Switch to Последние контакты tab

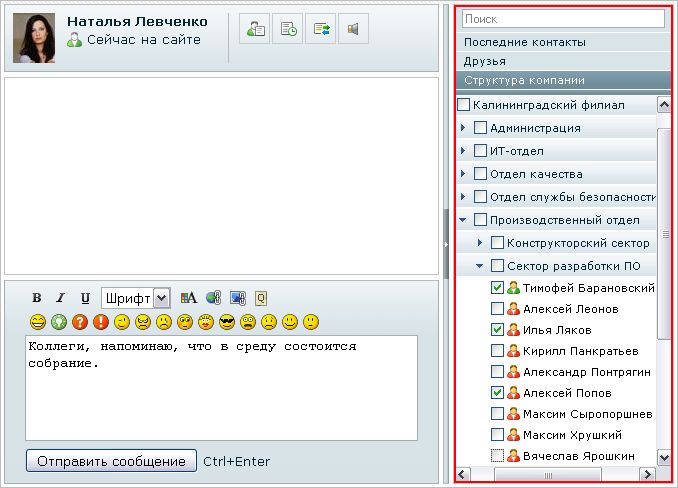(x=525, y=42)
